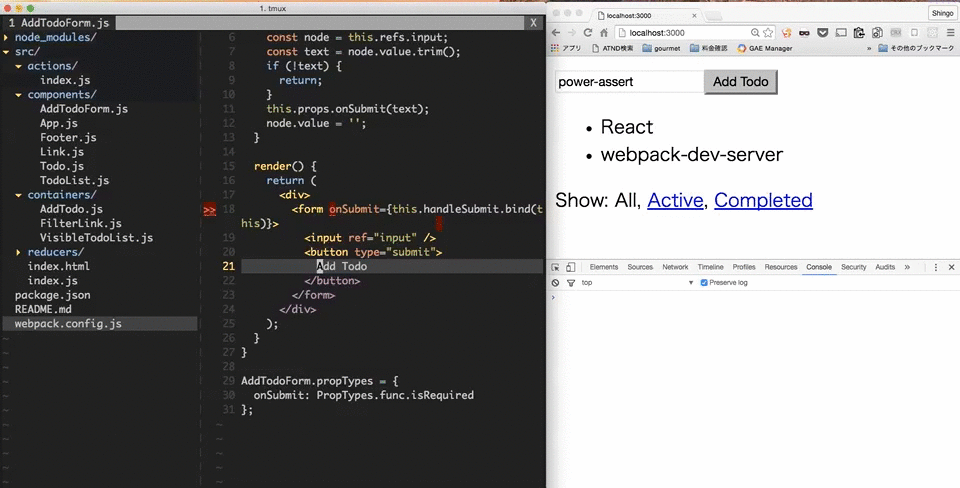
Task: Click the Add Todo button
Action: click(740, 82)
